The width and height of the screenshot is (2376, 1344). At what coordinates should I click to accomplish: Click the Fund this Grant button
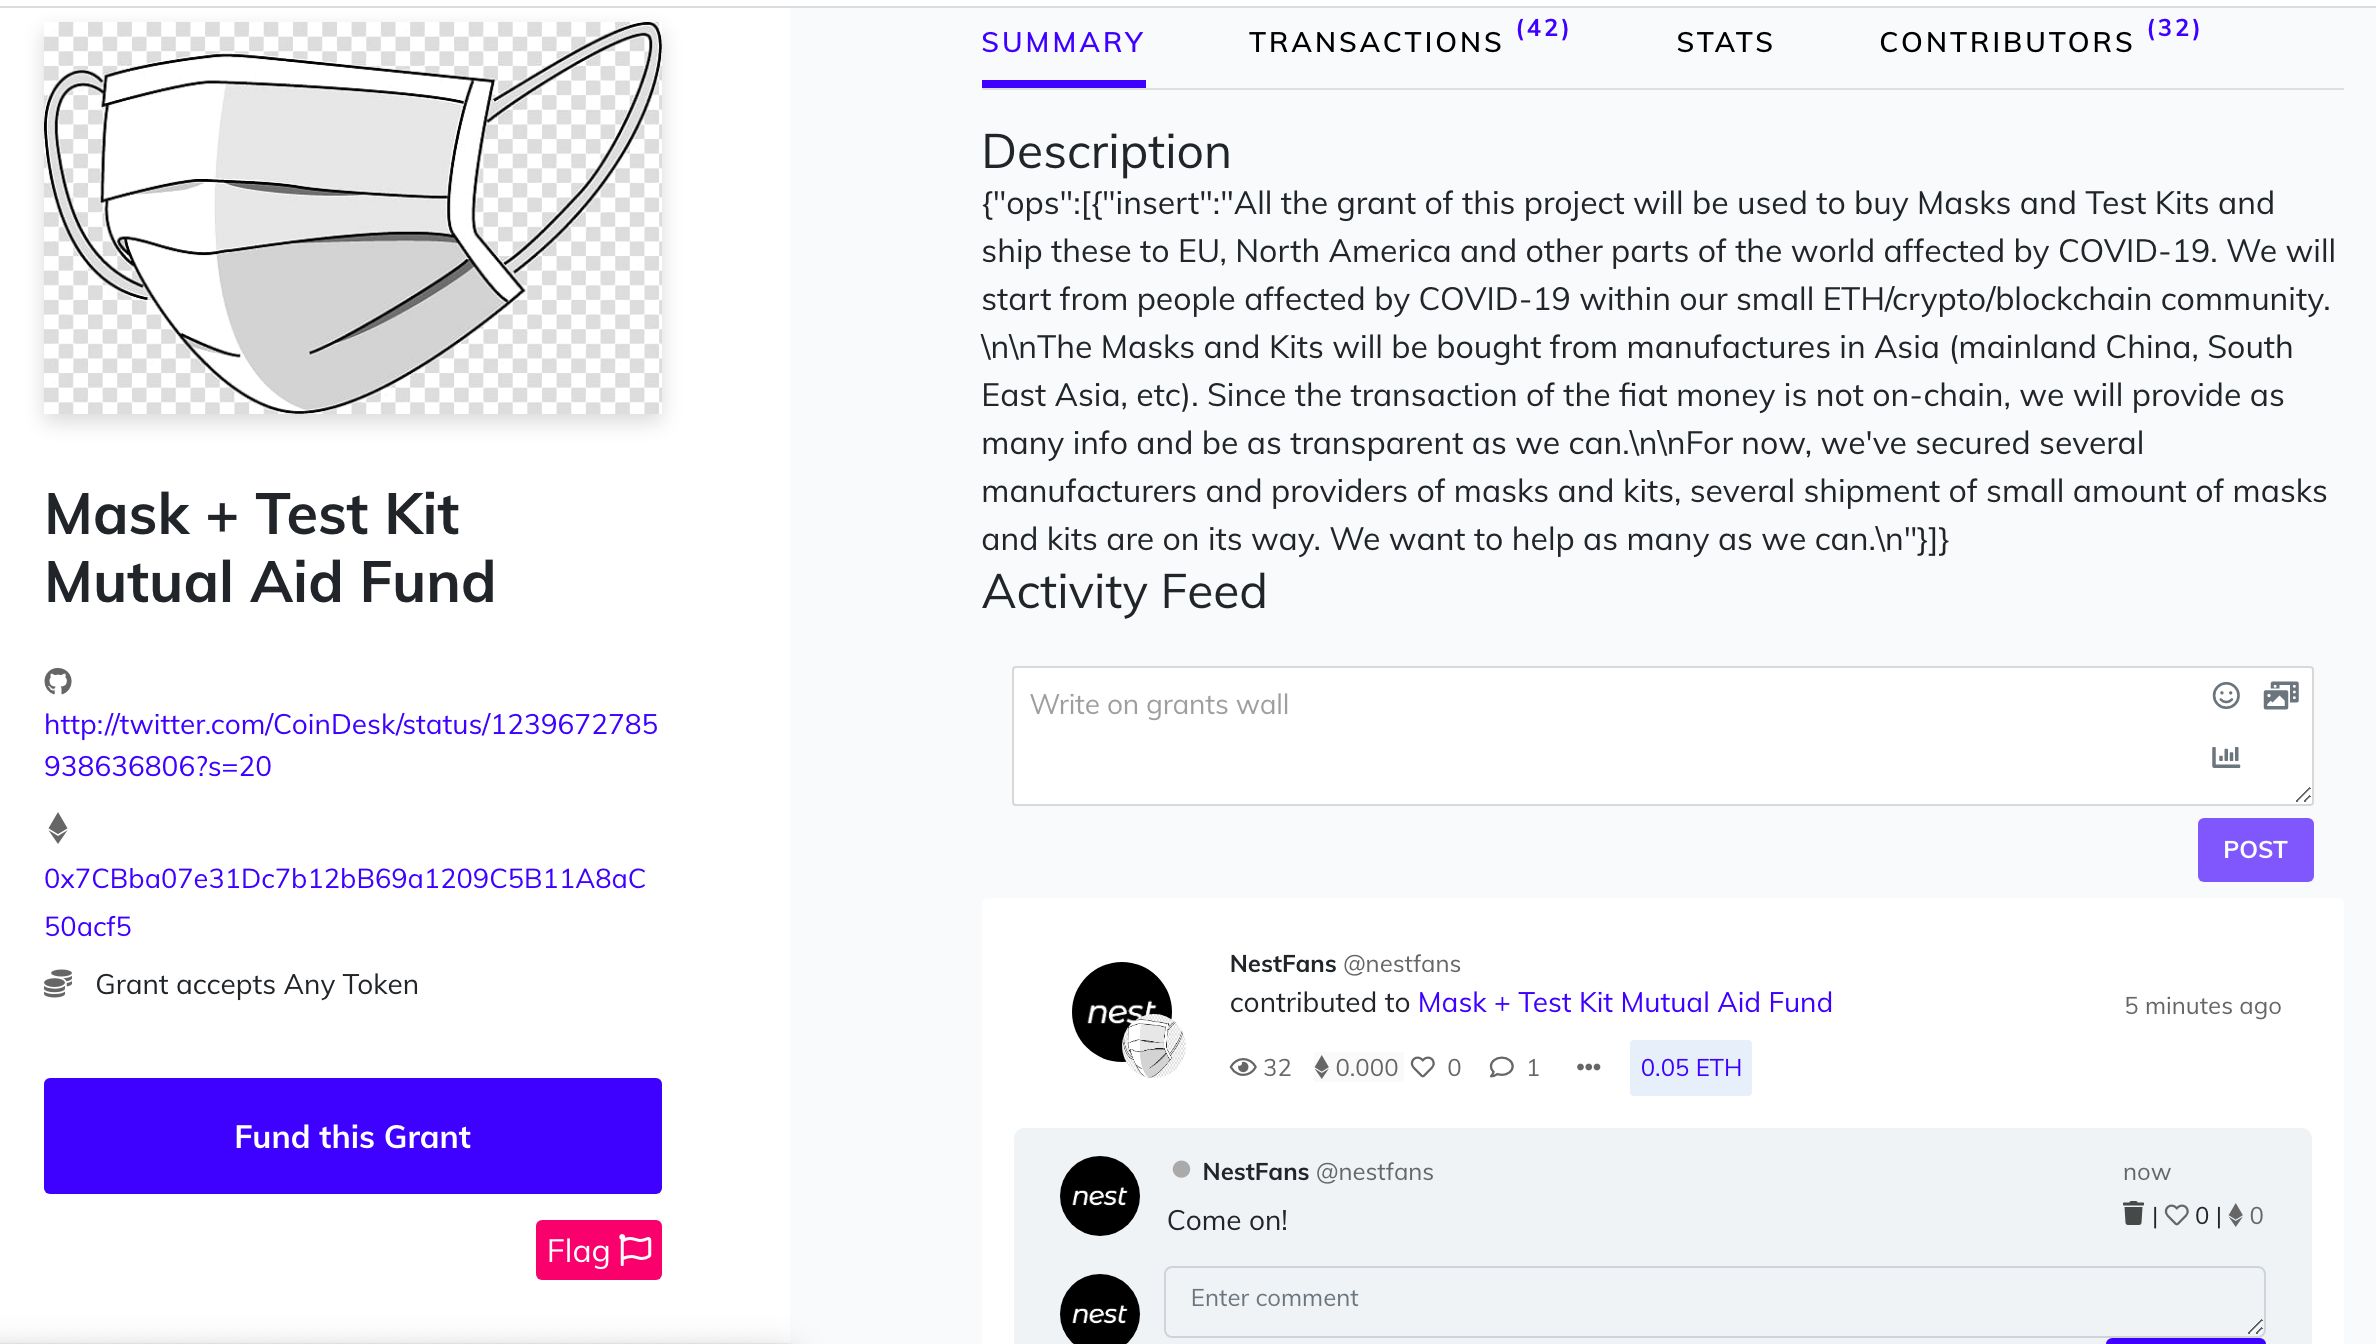click(x=353, y=1136)
